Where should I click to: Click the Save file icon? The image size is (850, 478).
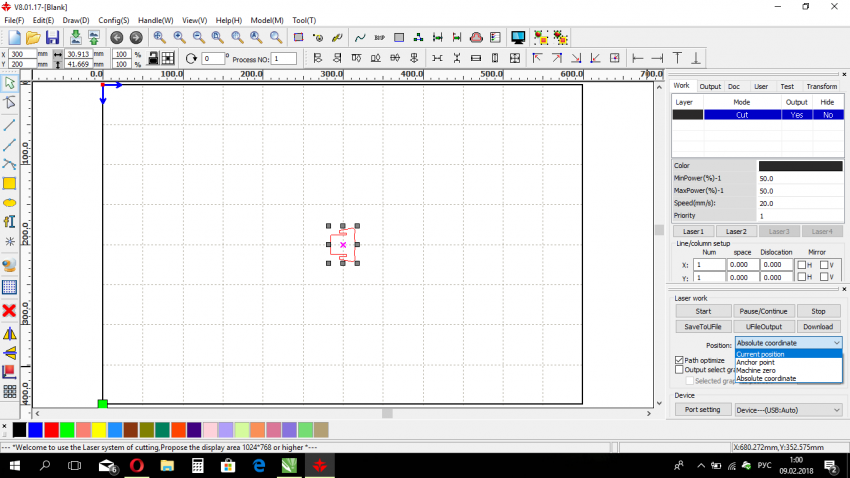pos(52,37)
